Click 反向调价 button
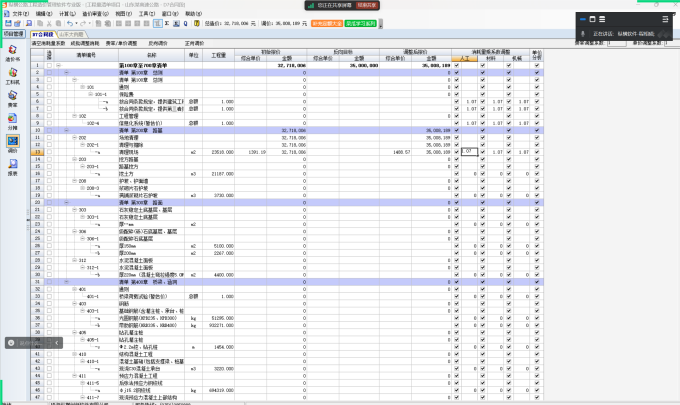Screen dimensions: 680x405 (x=158, y=43)
